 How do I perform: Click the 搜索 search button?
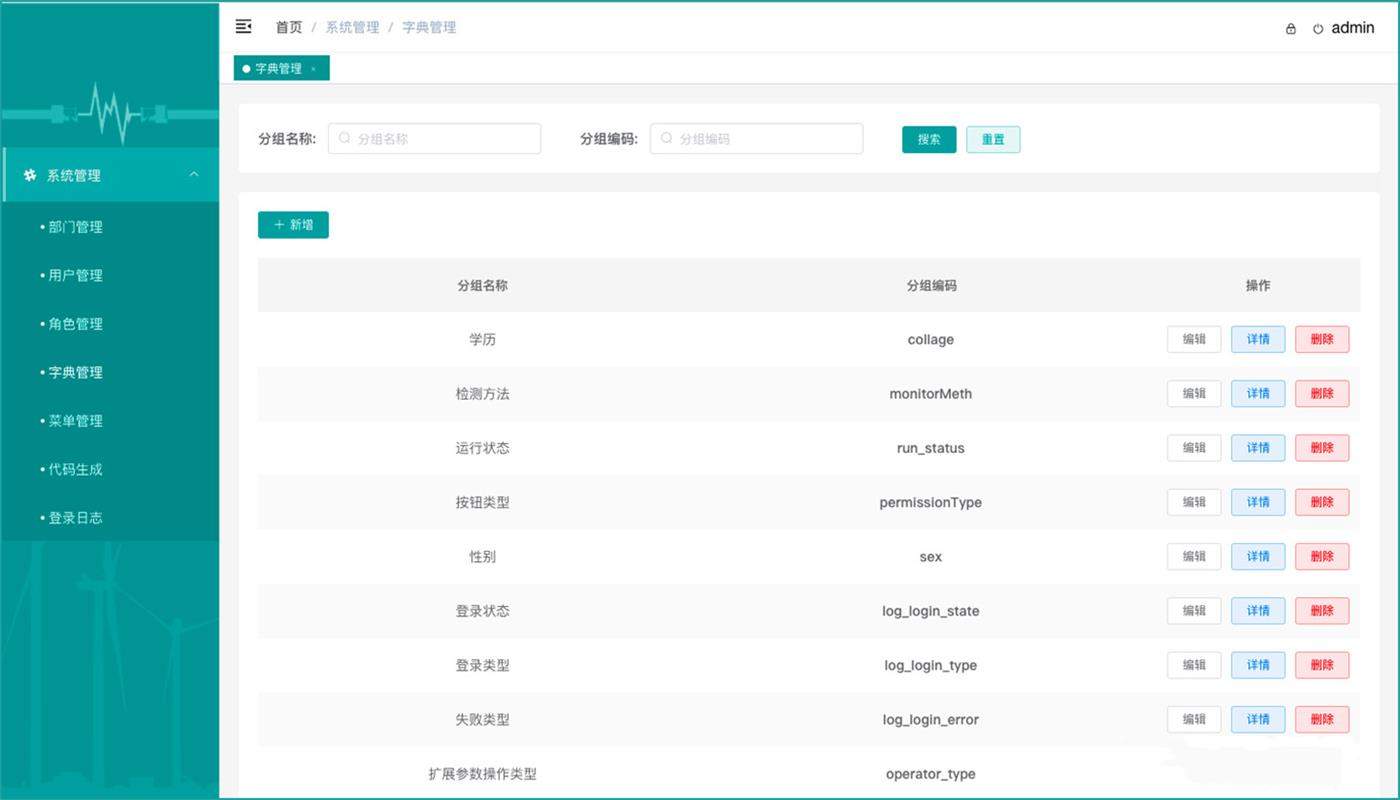928,139
